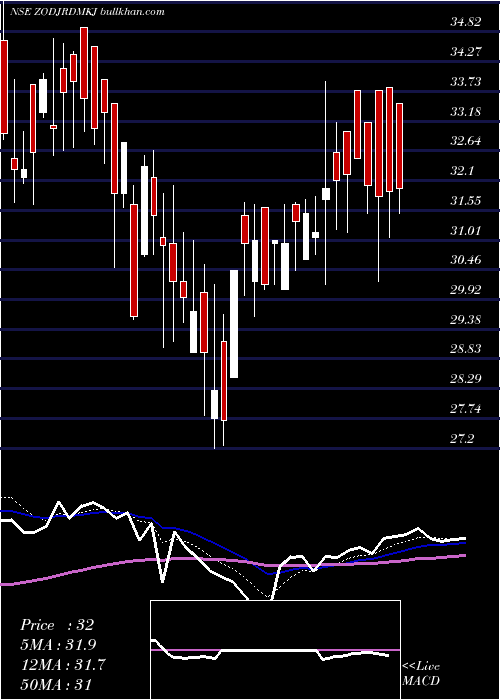Screen dimensions: 500x700
Task: Click the 29.92 price axis label
Action: (x=466, y=290)
